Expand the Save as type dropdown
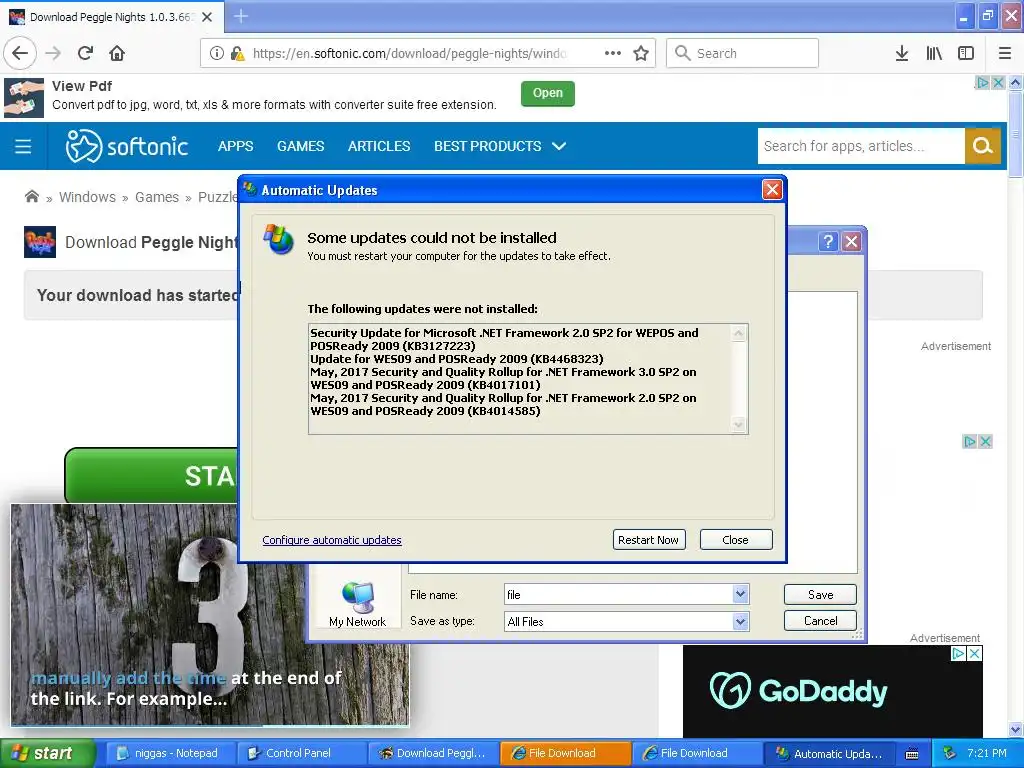The image size is (1024, 768). tap(740, 621)
